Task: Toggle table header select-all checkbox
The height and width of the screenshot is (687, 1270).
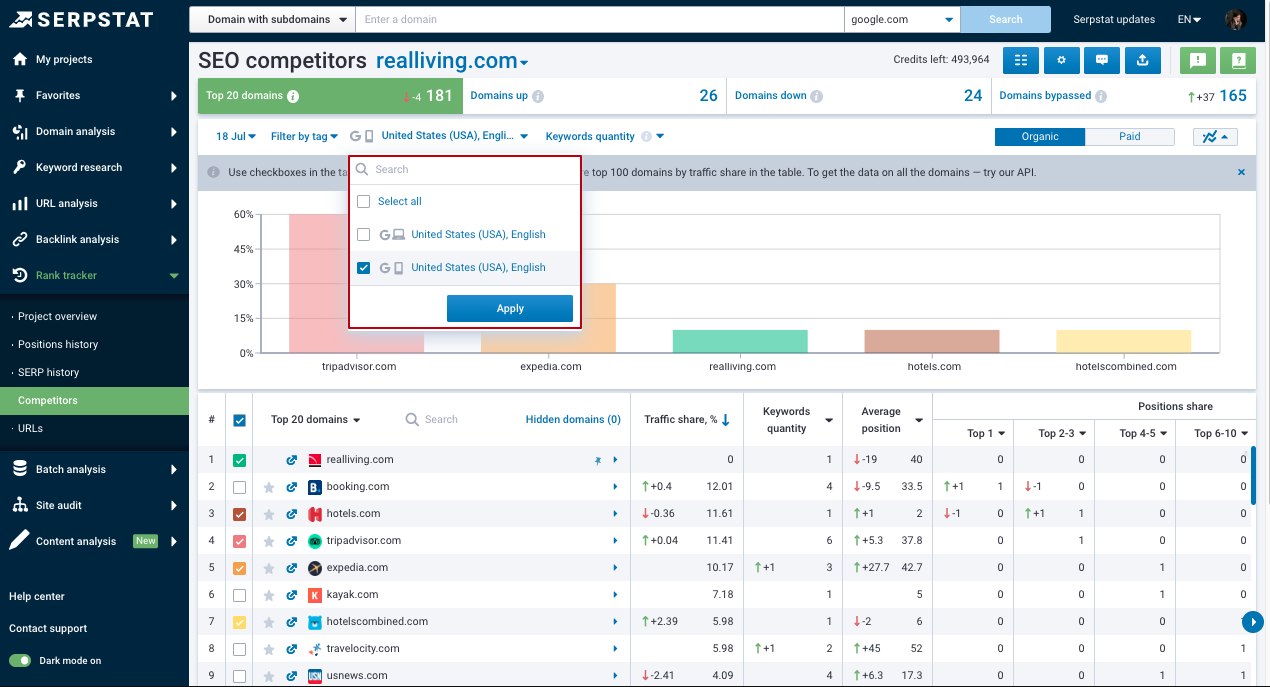Action: click(239, 420)
